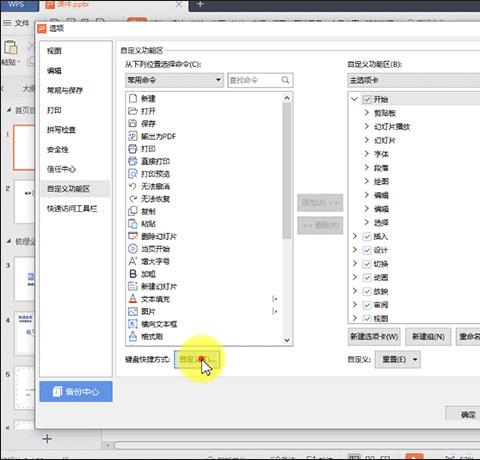
Task: Select the 文本填充 text fill icon
Action: pos(133,299)
